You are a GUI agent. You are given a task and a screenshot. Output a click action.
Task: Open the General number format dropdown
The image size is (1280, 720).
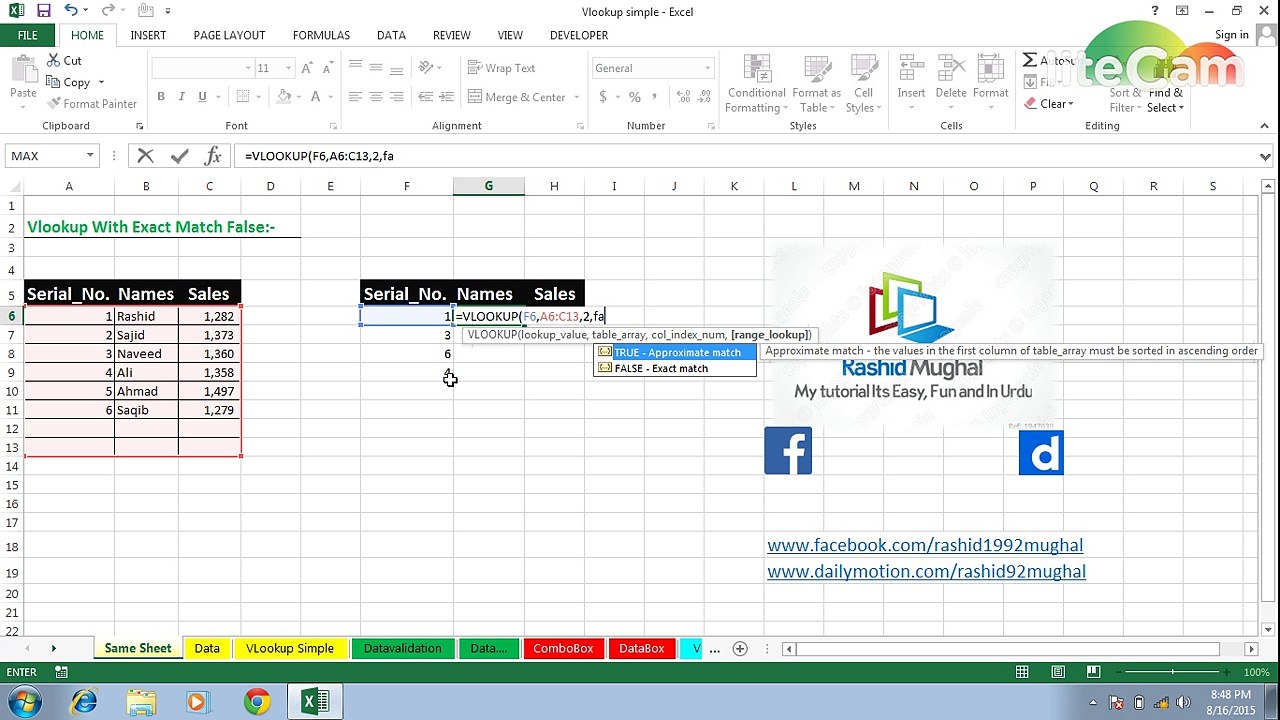pyautogui.click(x=707, y=68)
